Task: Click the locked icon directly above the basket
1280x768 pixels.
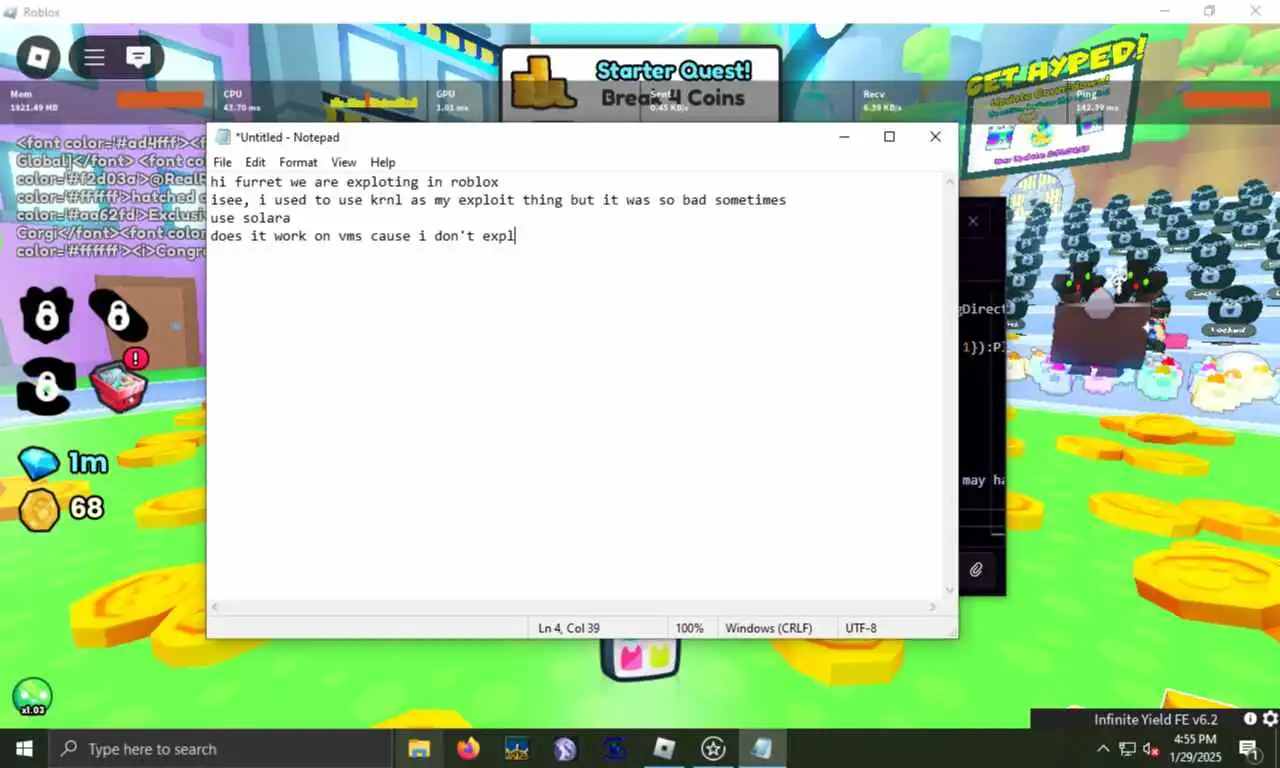Action: [117, 314]
